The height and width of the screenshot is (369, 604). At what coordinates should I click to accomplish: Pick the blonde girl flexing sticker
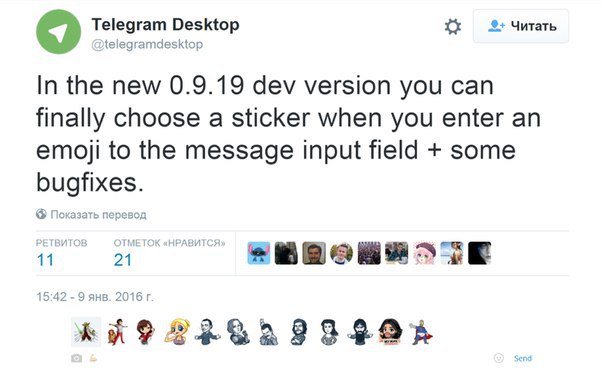(177, 332)
